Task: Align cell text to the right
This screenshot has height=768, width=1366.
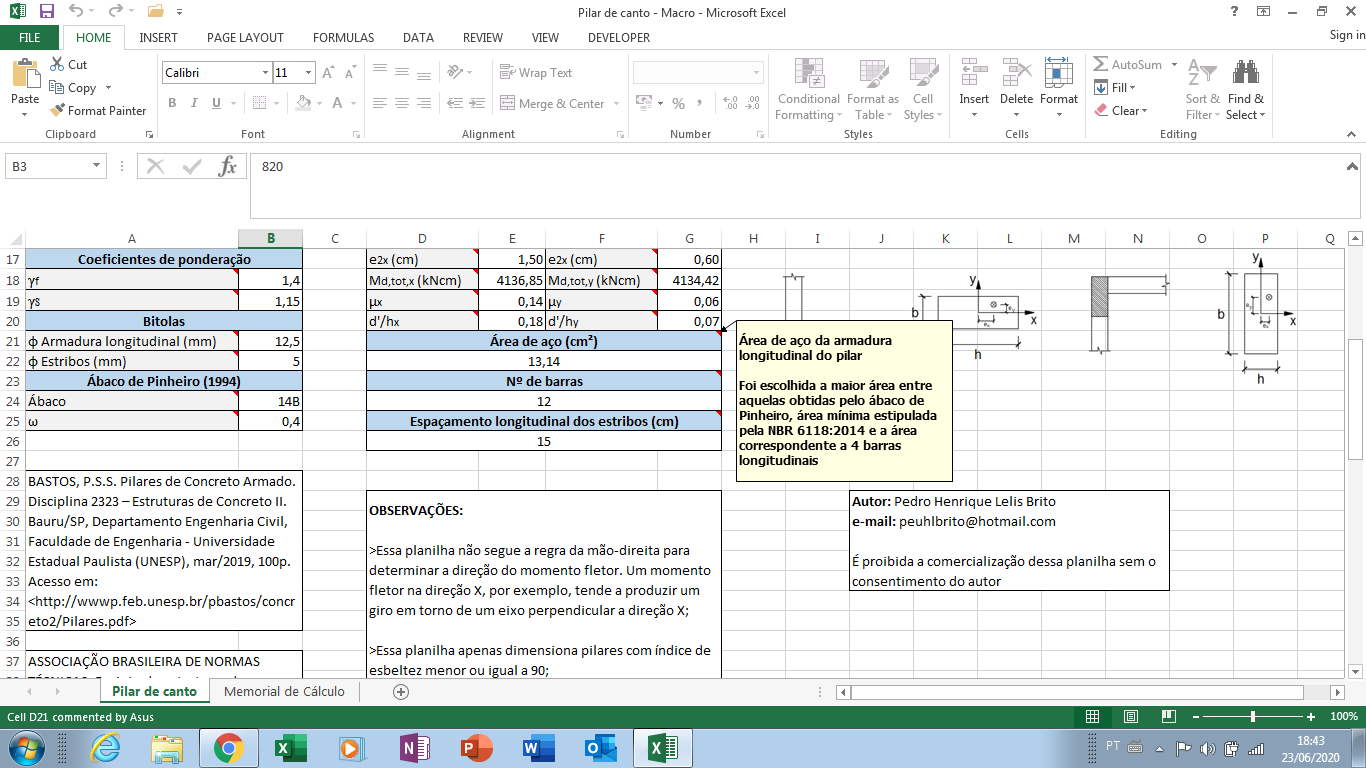Action: pos(424,103)
